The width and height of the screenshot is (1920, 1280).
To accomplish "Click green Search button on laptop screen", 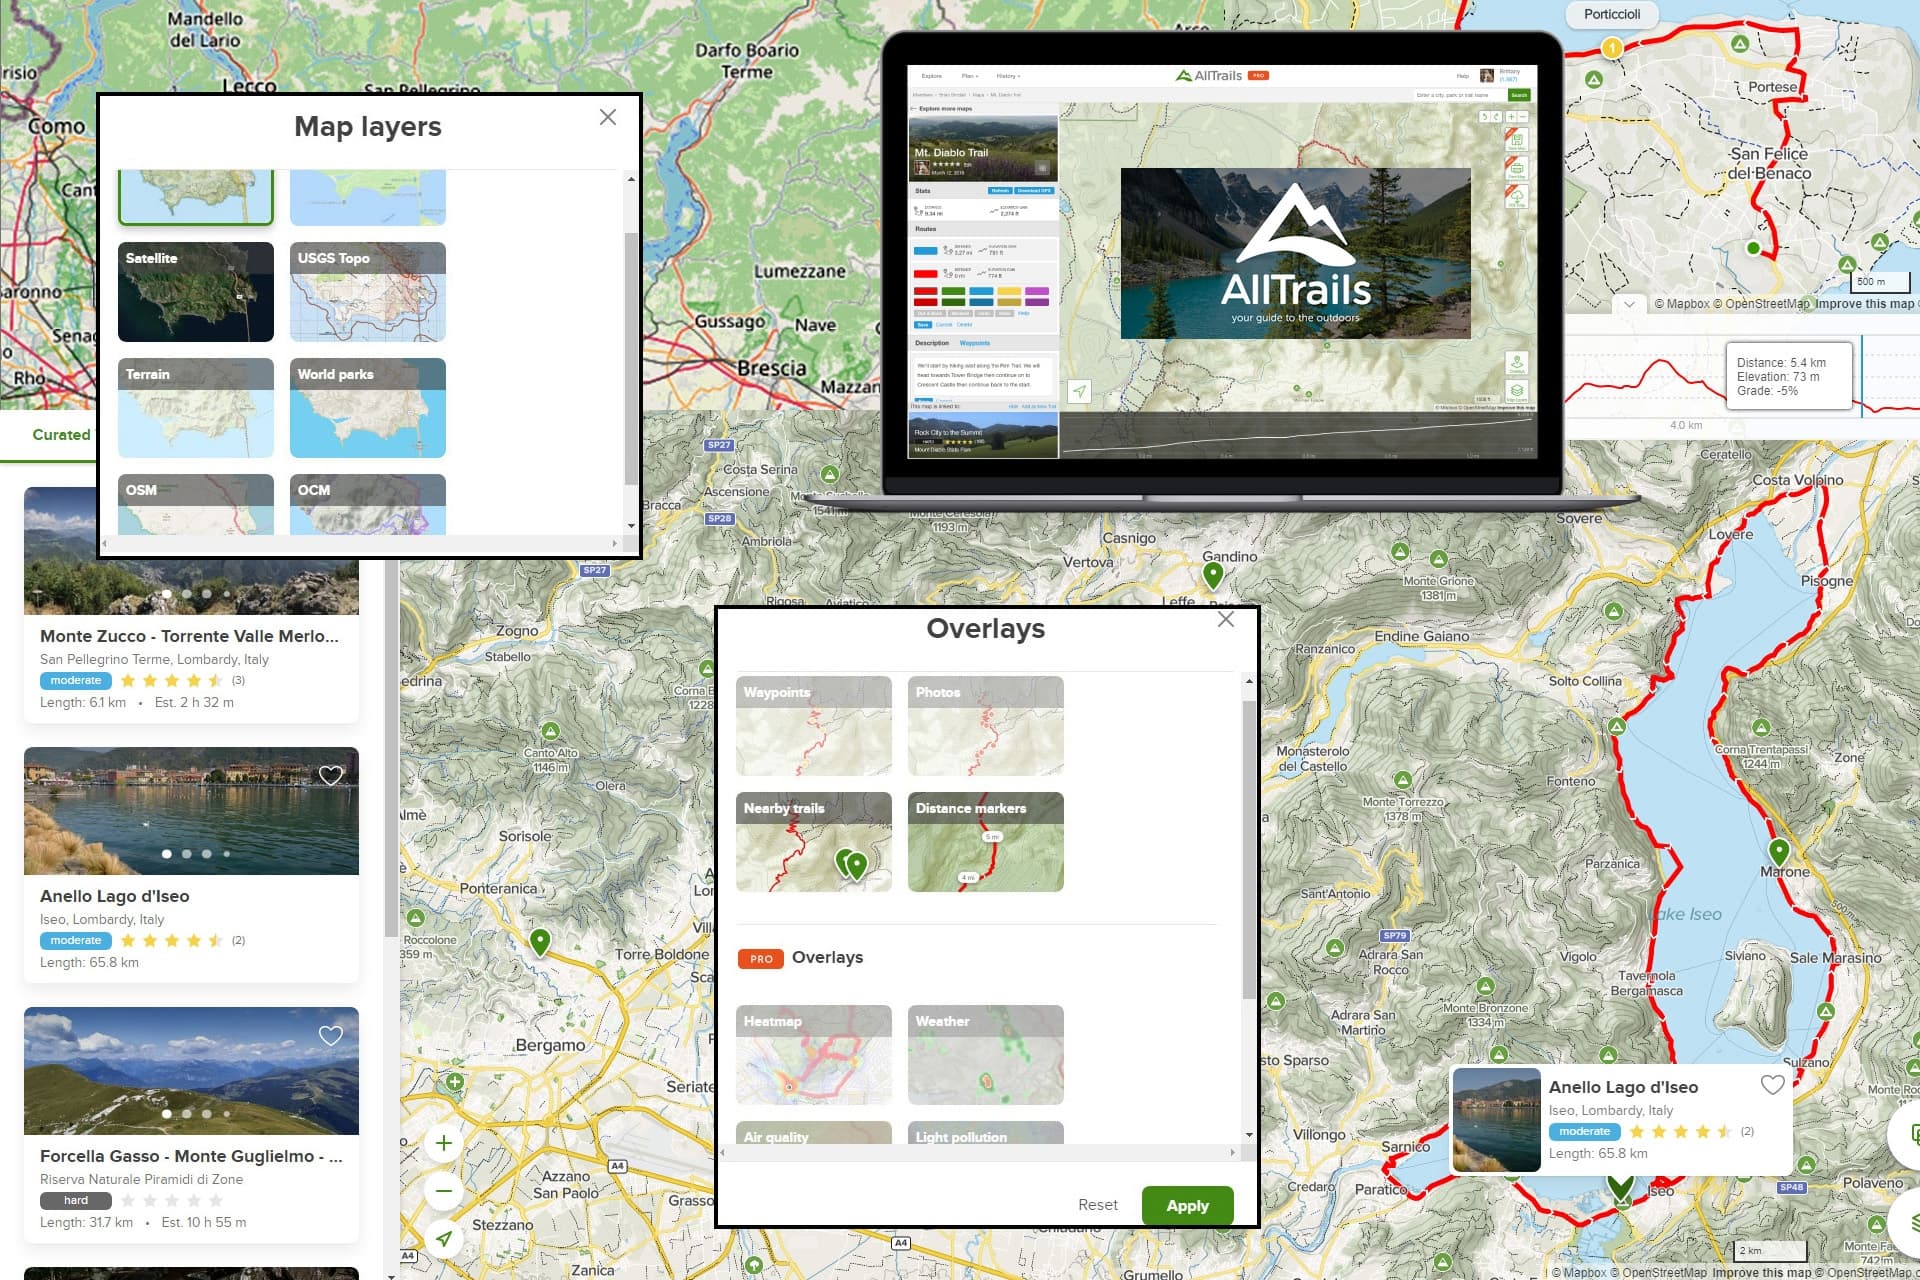I will [x=1519, y=95].
